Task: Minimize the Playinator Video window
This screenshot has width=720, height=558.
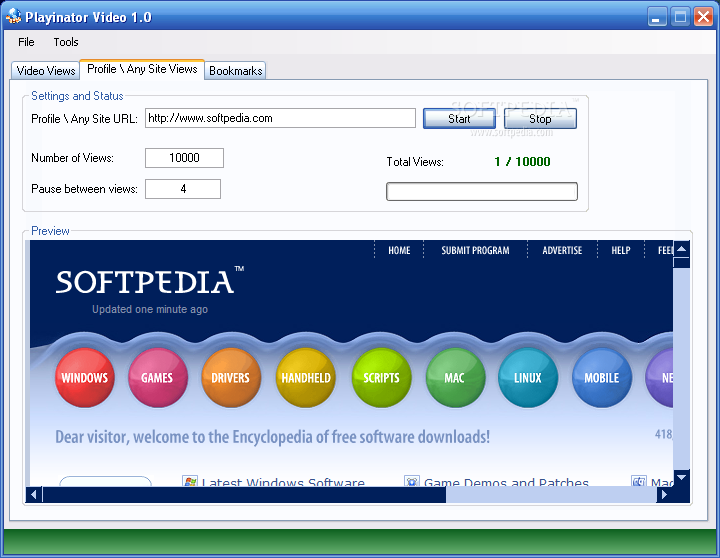Action: pos(657,17)
